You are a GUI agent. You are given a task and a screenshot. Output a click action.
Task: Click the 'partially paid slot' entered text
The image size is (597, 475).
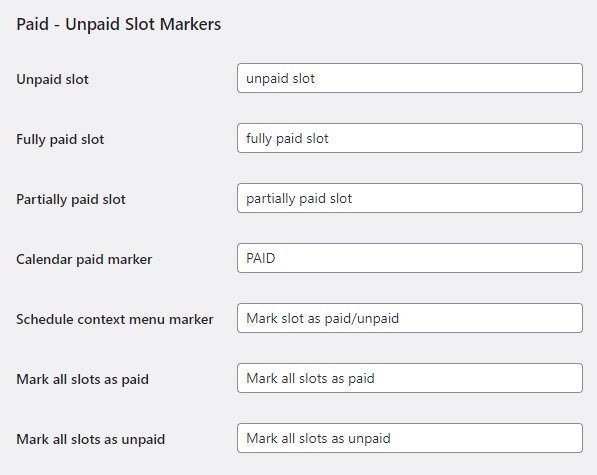[x=299, y=199]
